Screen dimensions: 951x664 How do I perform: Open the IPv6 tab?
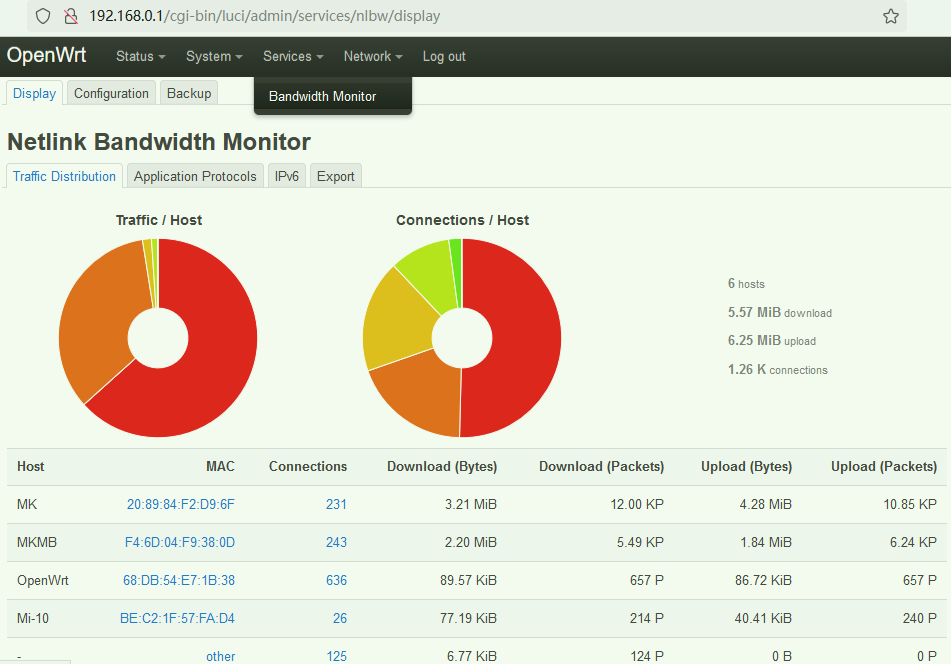pyautogui.click(x=287, y=176)
